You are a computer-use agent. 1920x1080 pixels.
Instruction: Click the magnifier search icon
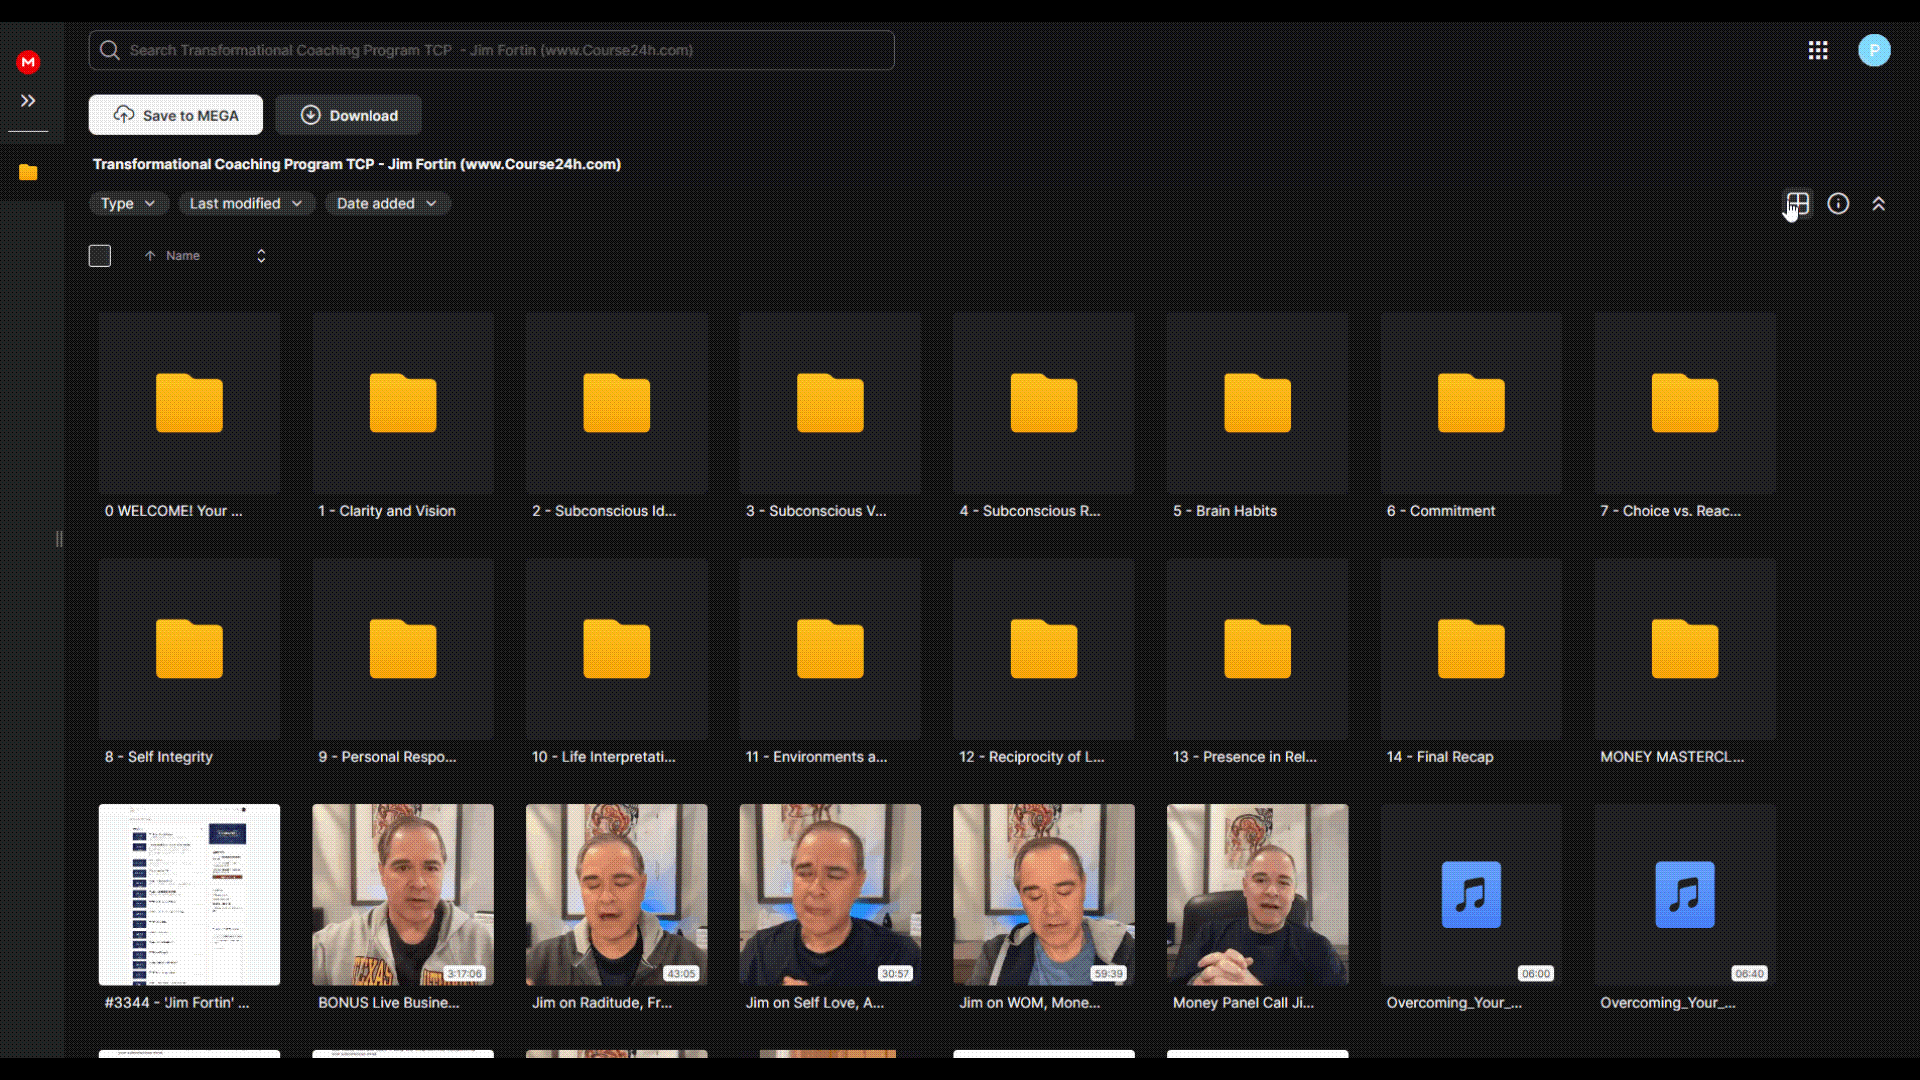click(110, 50)
